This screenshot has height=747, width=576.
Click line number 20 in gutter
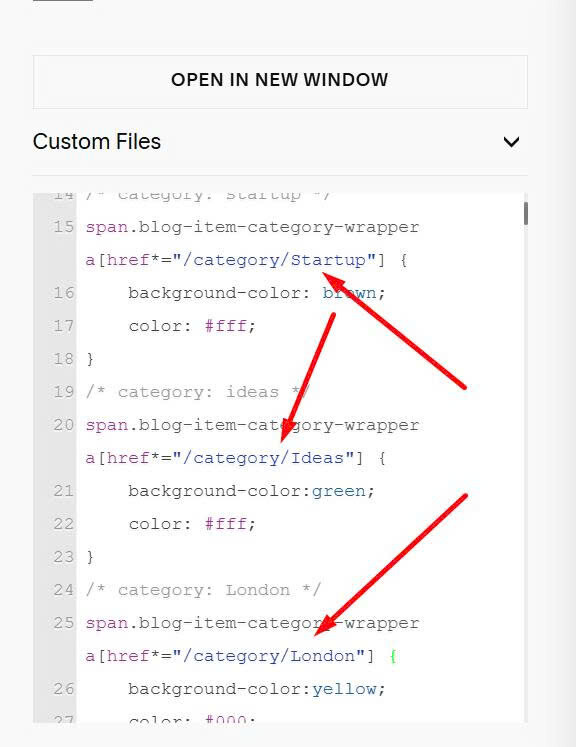click(64, 425)
